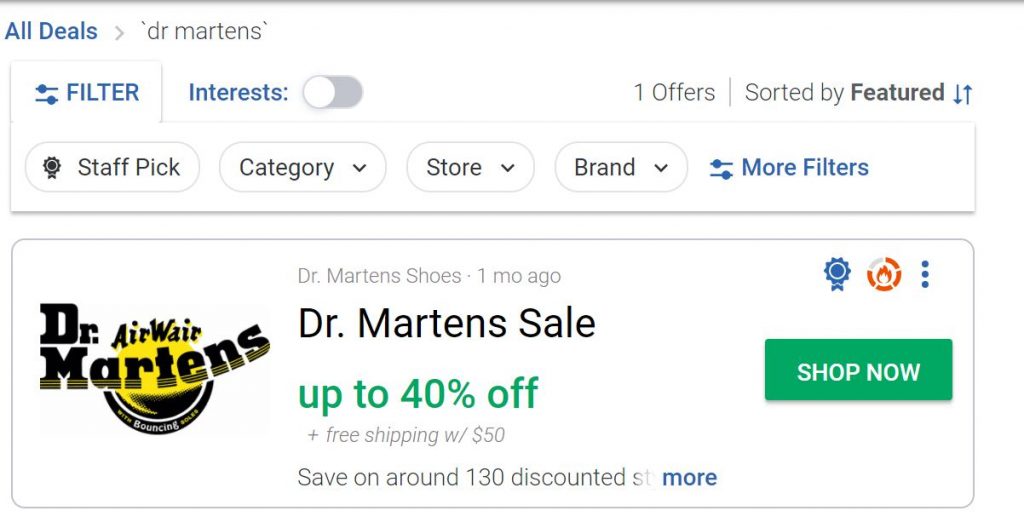The height and width of the screenshot is (528, 1024).
Task: Enable the Staff Pick filter chip
Action: [x=112, y=167]
